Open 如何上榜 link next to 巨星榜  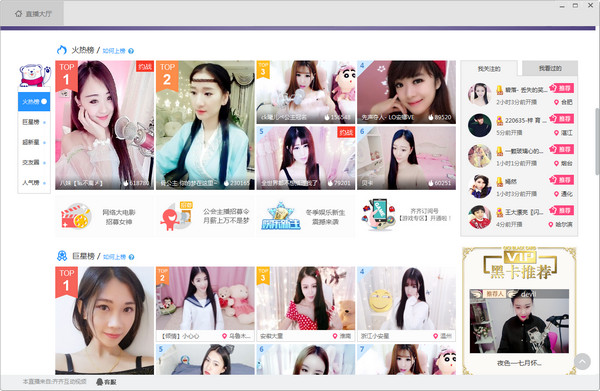coord(114,257)
